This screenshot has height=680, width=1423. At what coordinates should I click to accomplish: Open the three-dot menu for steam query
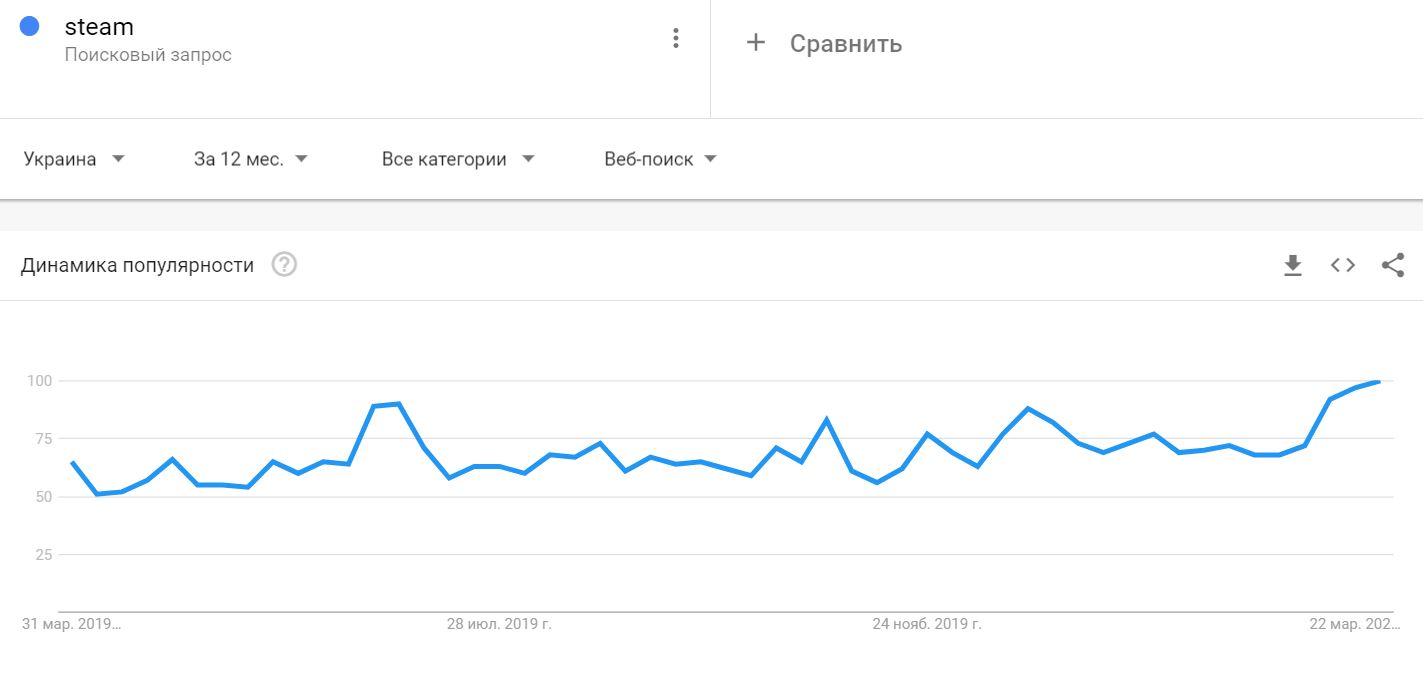click(676, 39)
